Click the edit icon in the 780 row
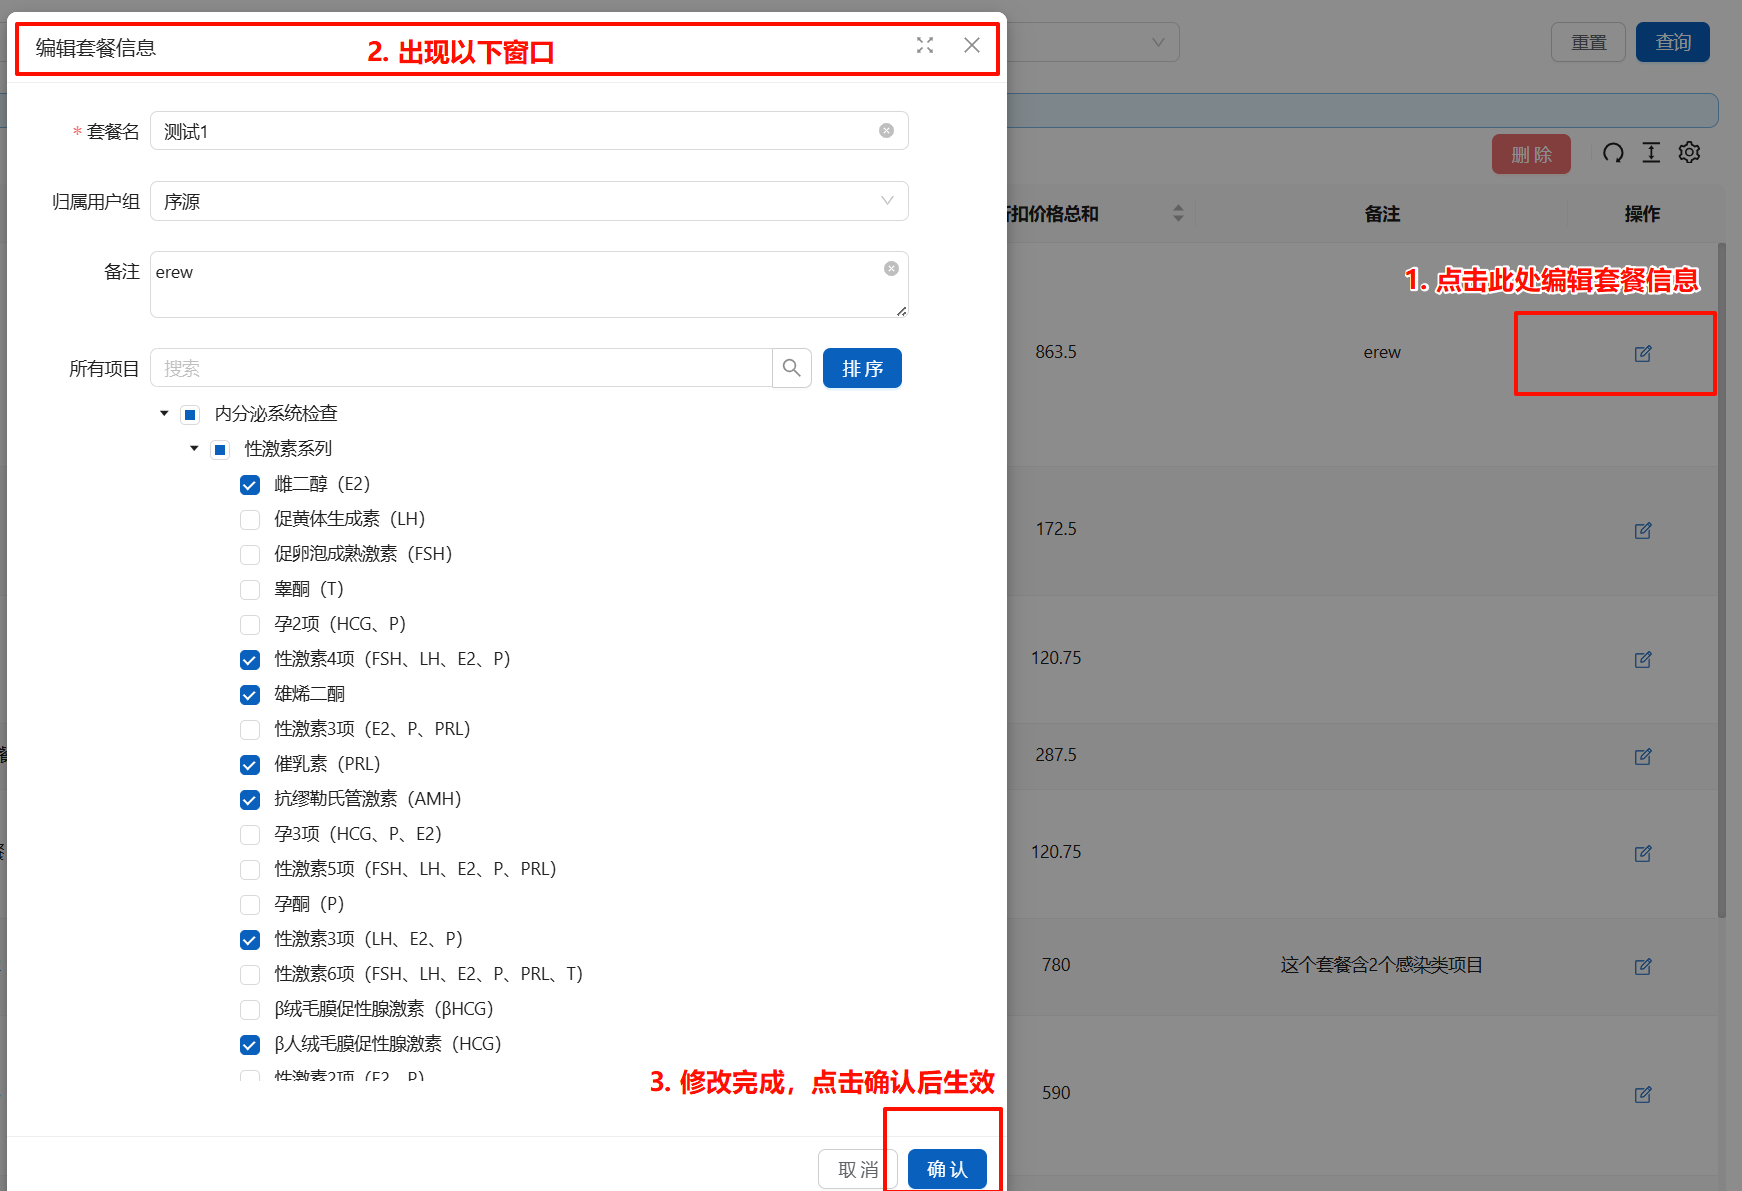Screen dimensions: 1742x1191 click(x=1643, y=966)
